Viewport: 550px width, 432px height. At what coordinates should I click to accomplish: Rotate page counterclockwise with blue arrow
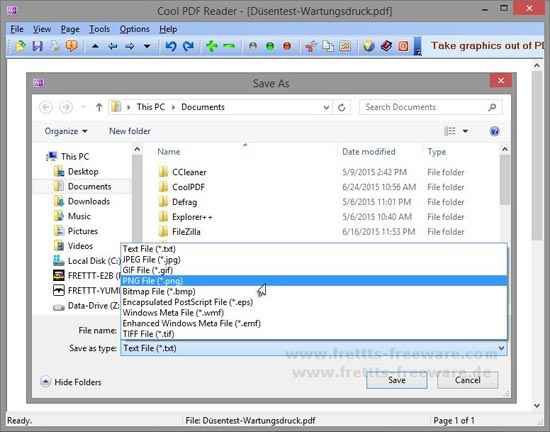point(171,46)
